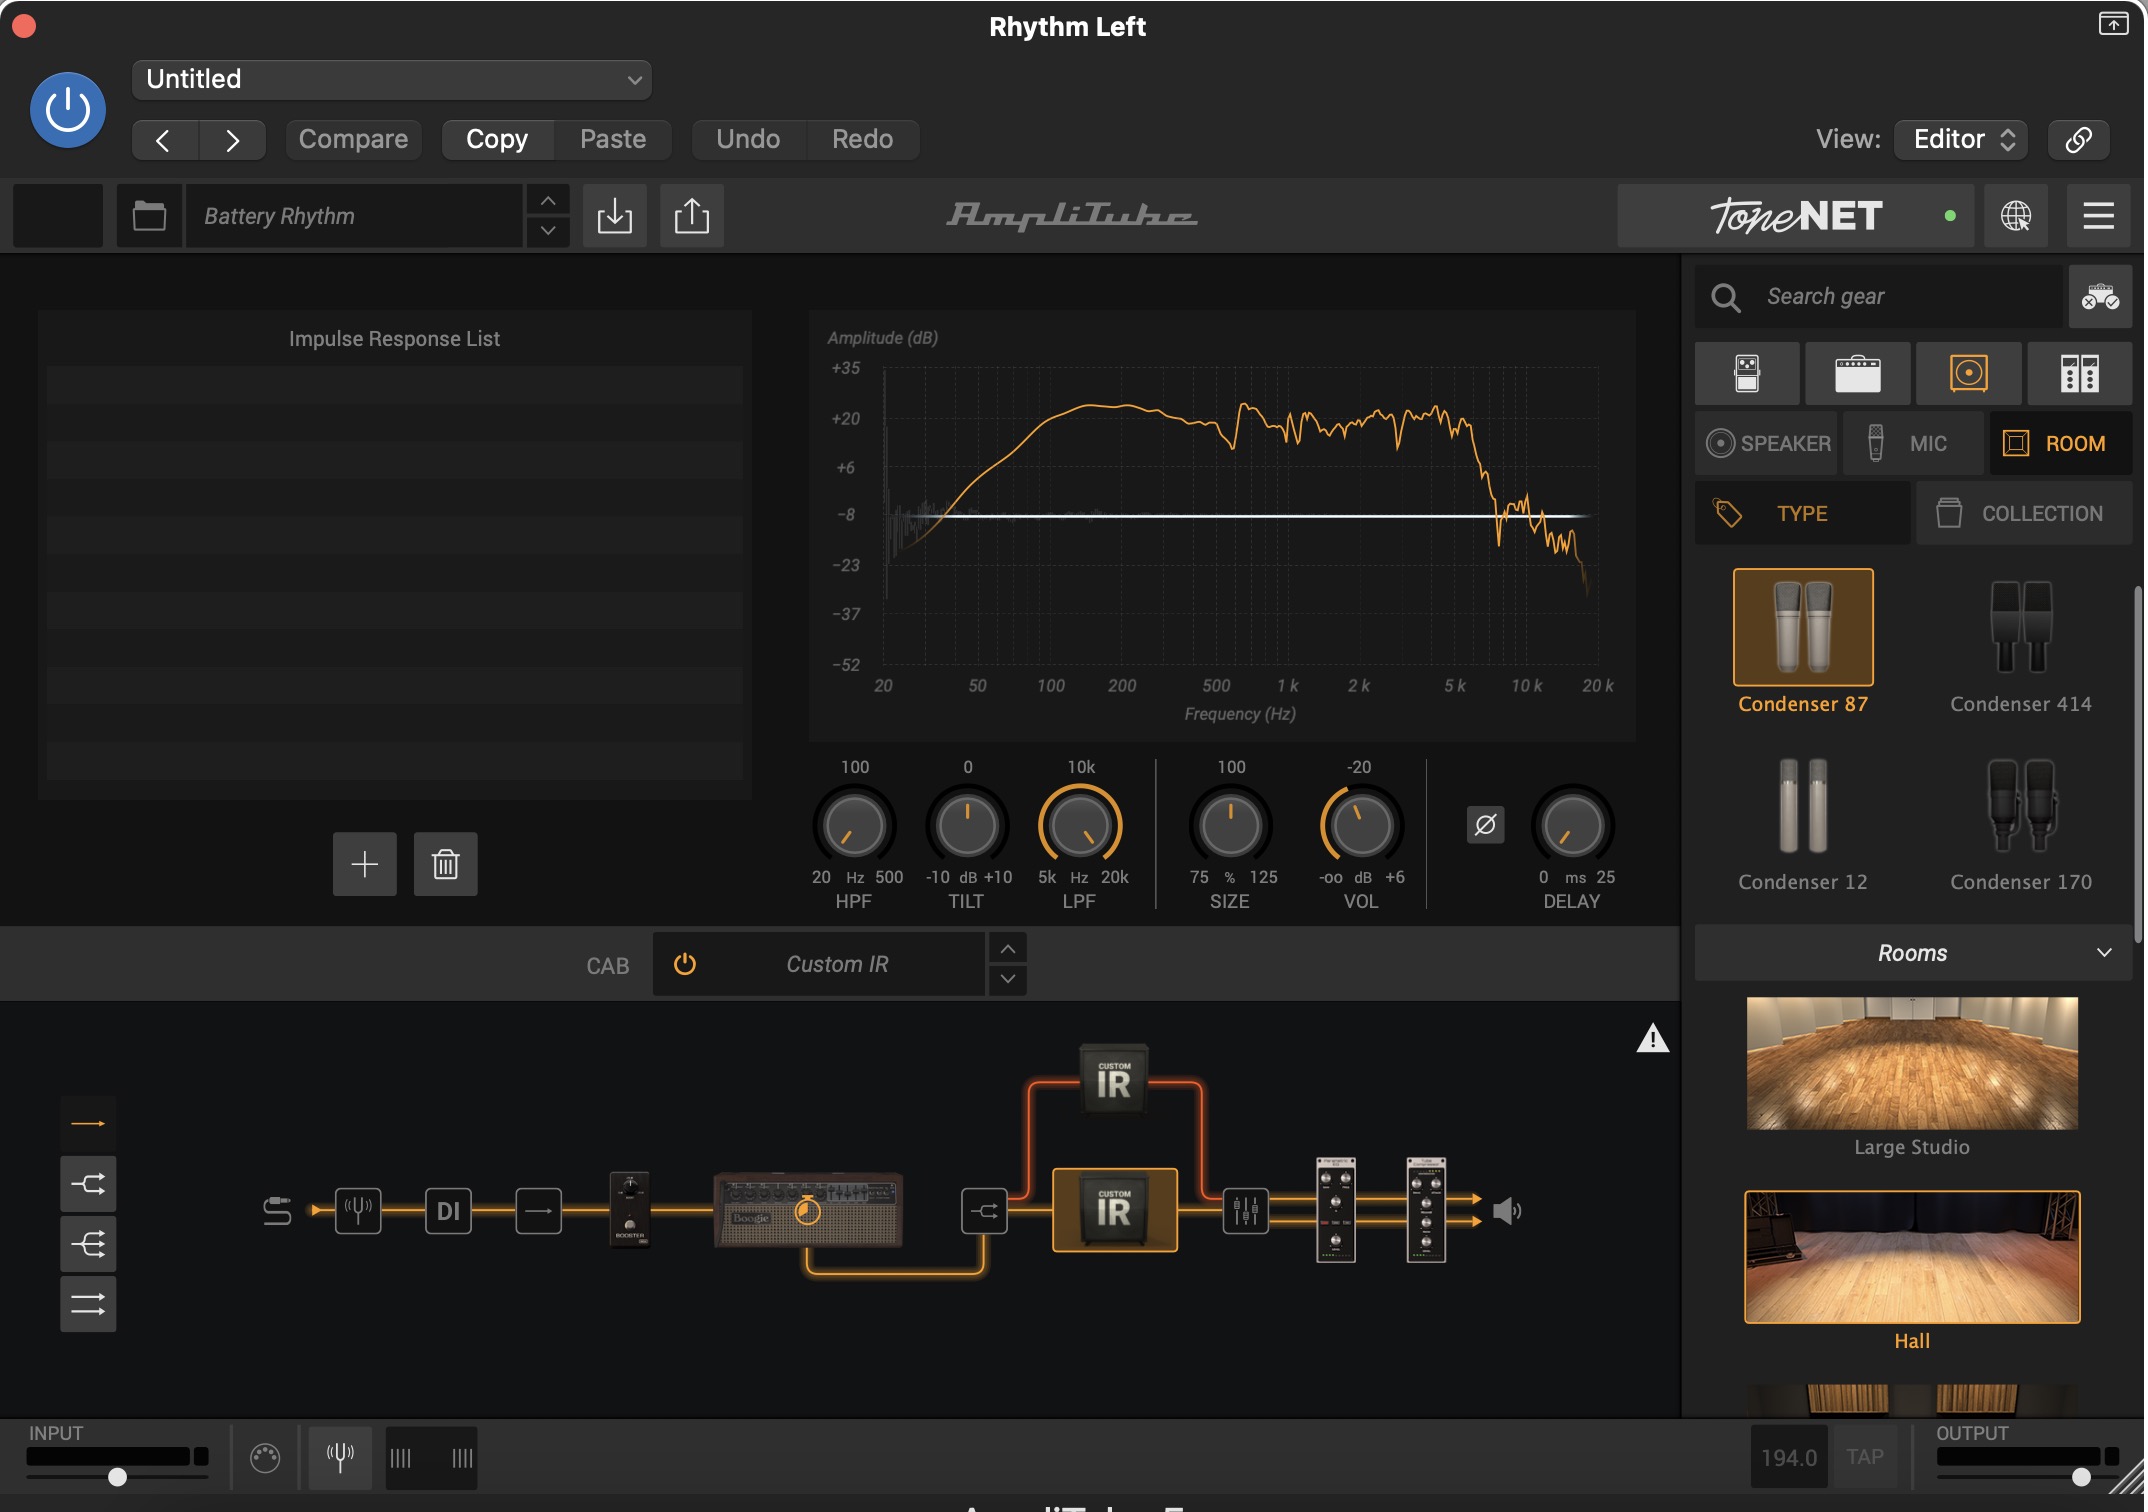Toggle the plugin power bypass button
The height and width of the screenshot is (1512, 2148).
click(x=68, y=110)
